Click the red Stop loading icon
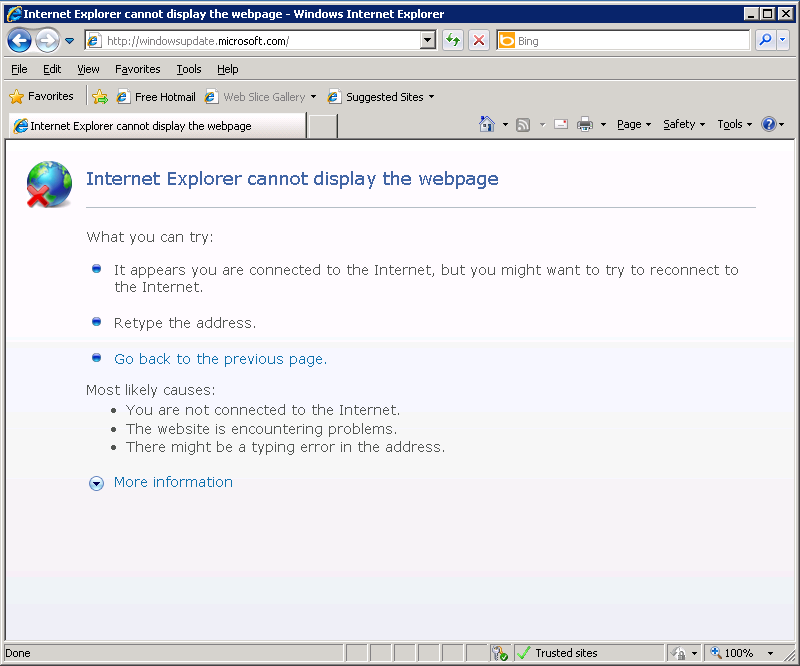 point(479,40)
